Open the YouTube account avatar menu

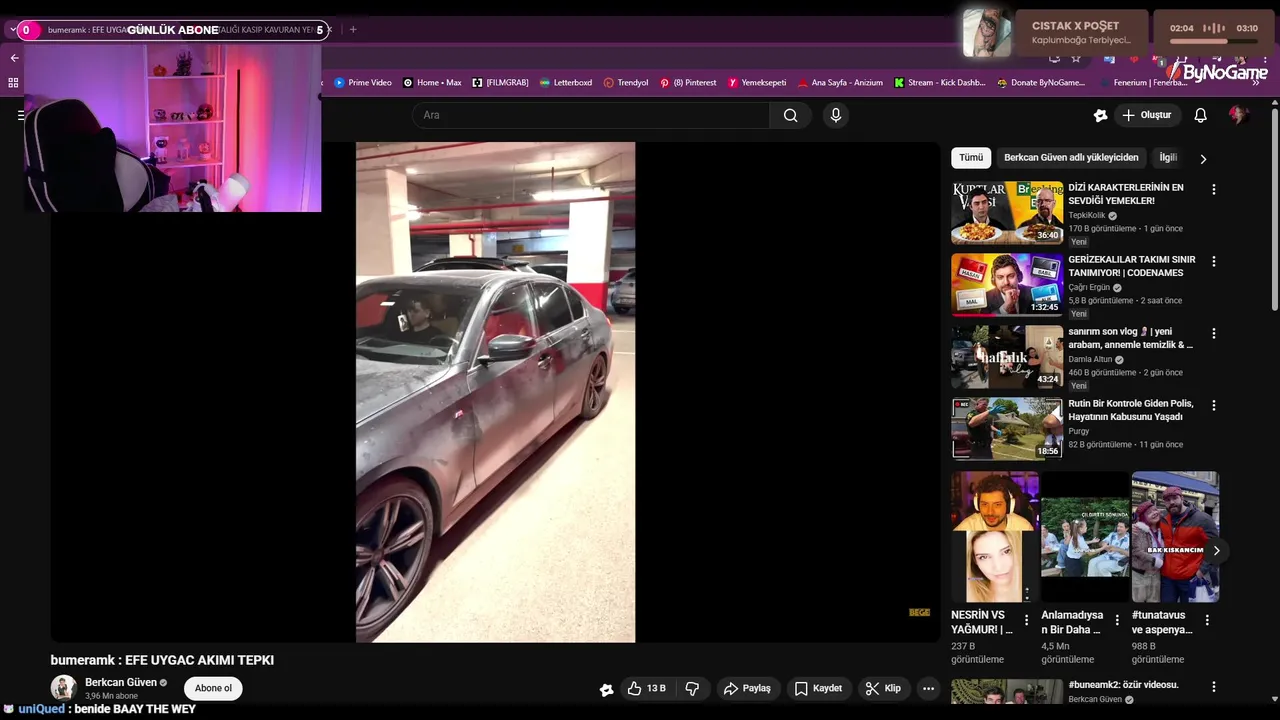[1238, 115]
